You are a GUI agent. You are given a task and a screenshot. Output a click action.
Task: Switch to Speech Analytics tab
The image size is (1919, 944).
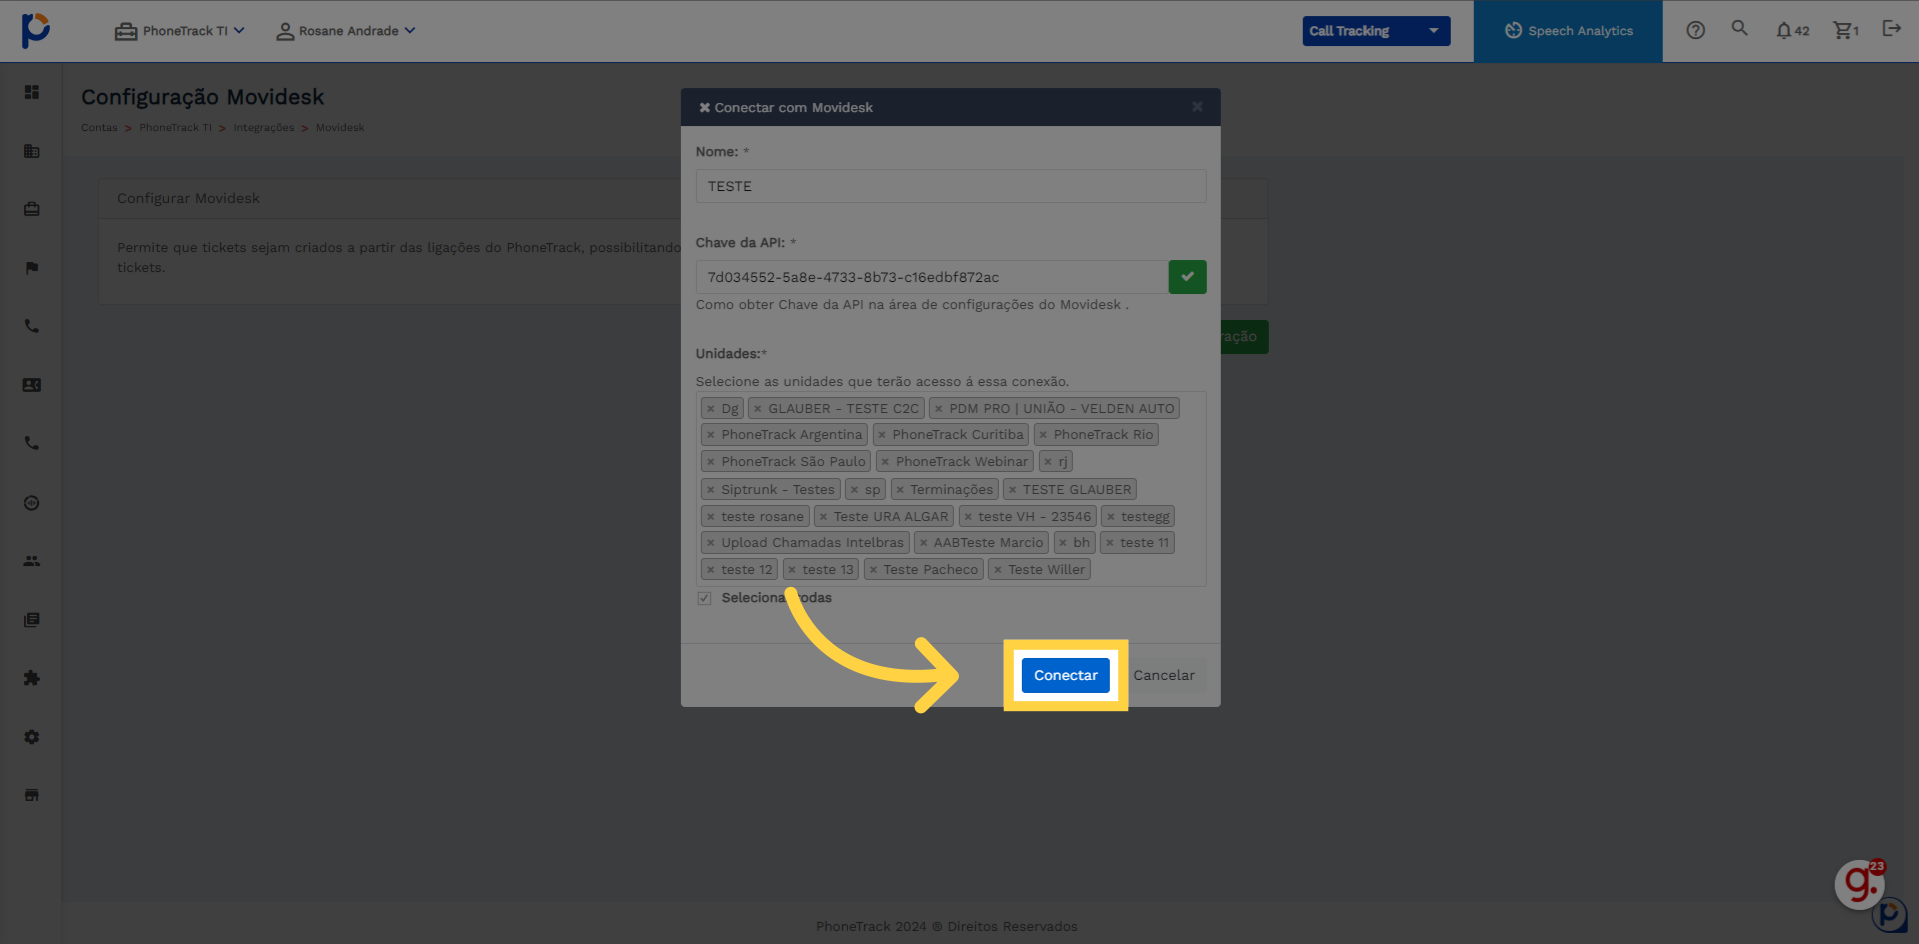pos(1568,31)
